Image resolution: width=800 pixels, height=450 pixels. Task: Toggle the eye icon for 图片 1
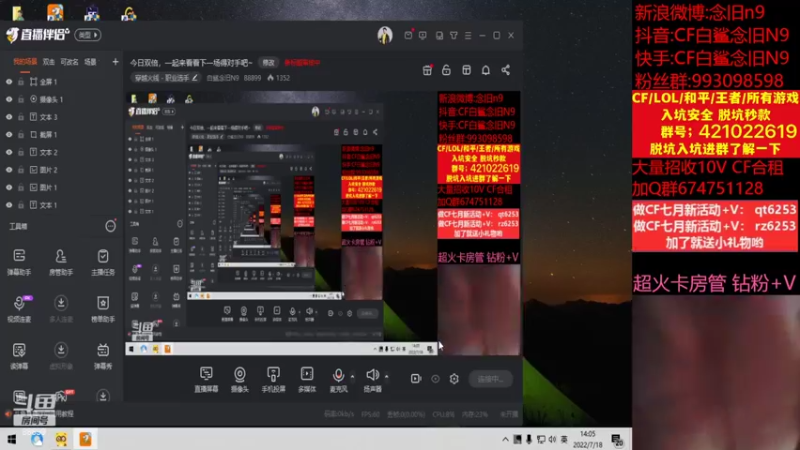(x=9, y=187)
